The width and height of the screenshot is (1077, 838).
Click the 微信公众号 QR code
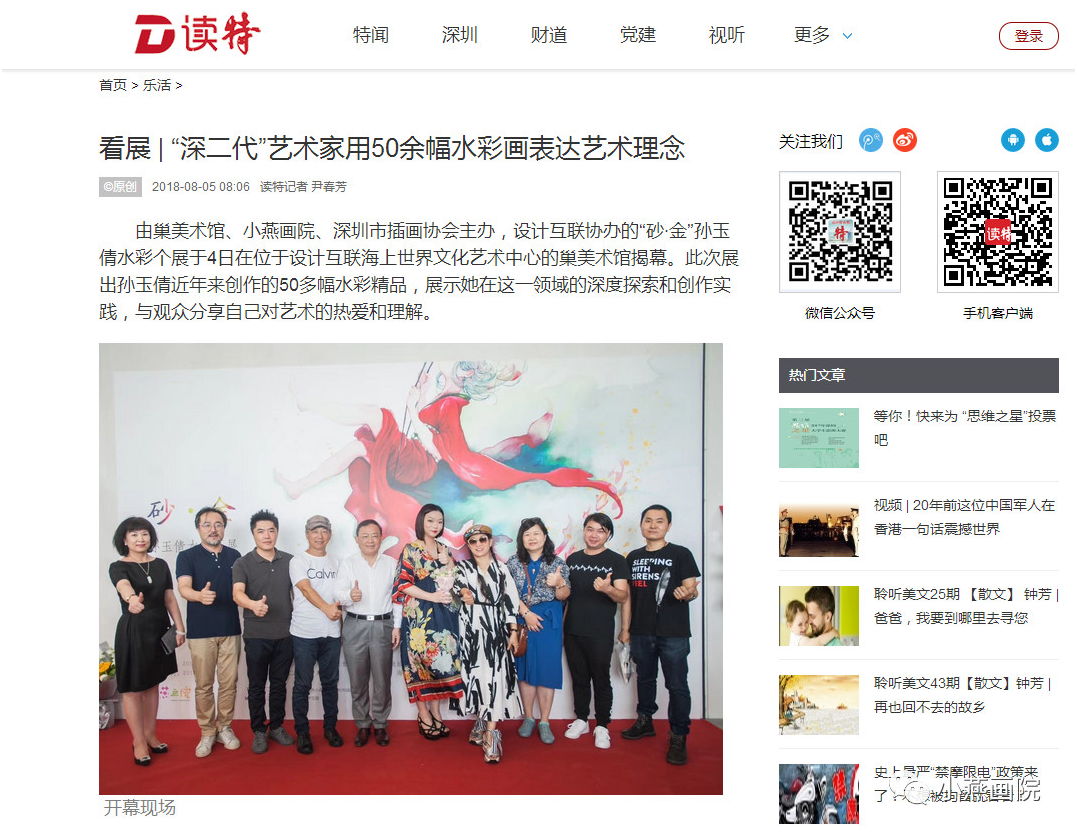point(839,231)
